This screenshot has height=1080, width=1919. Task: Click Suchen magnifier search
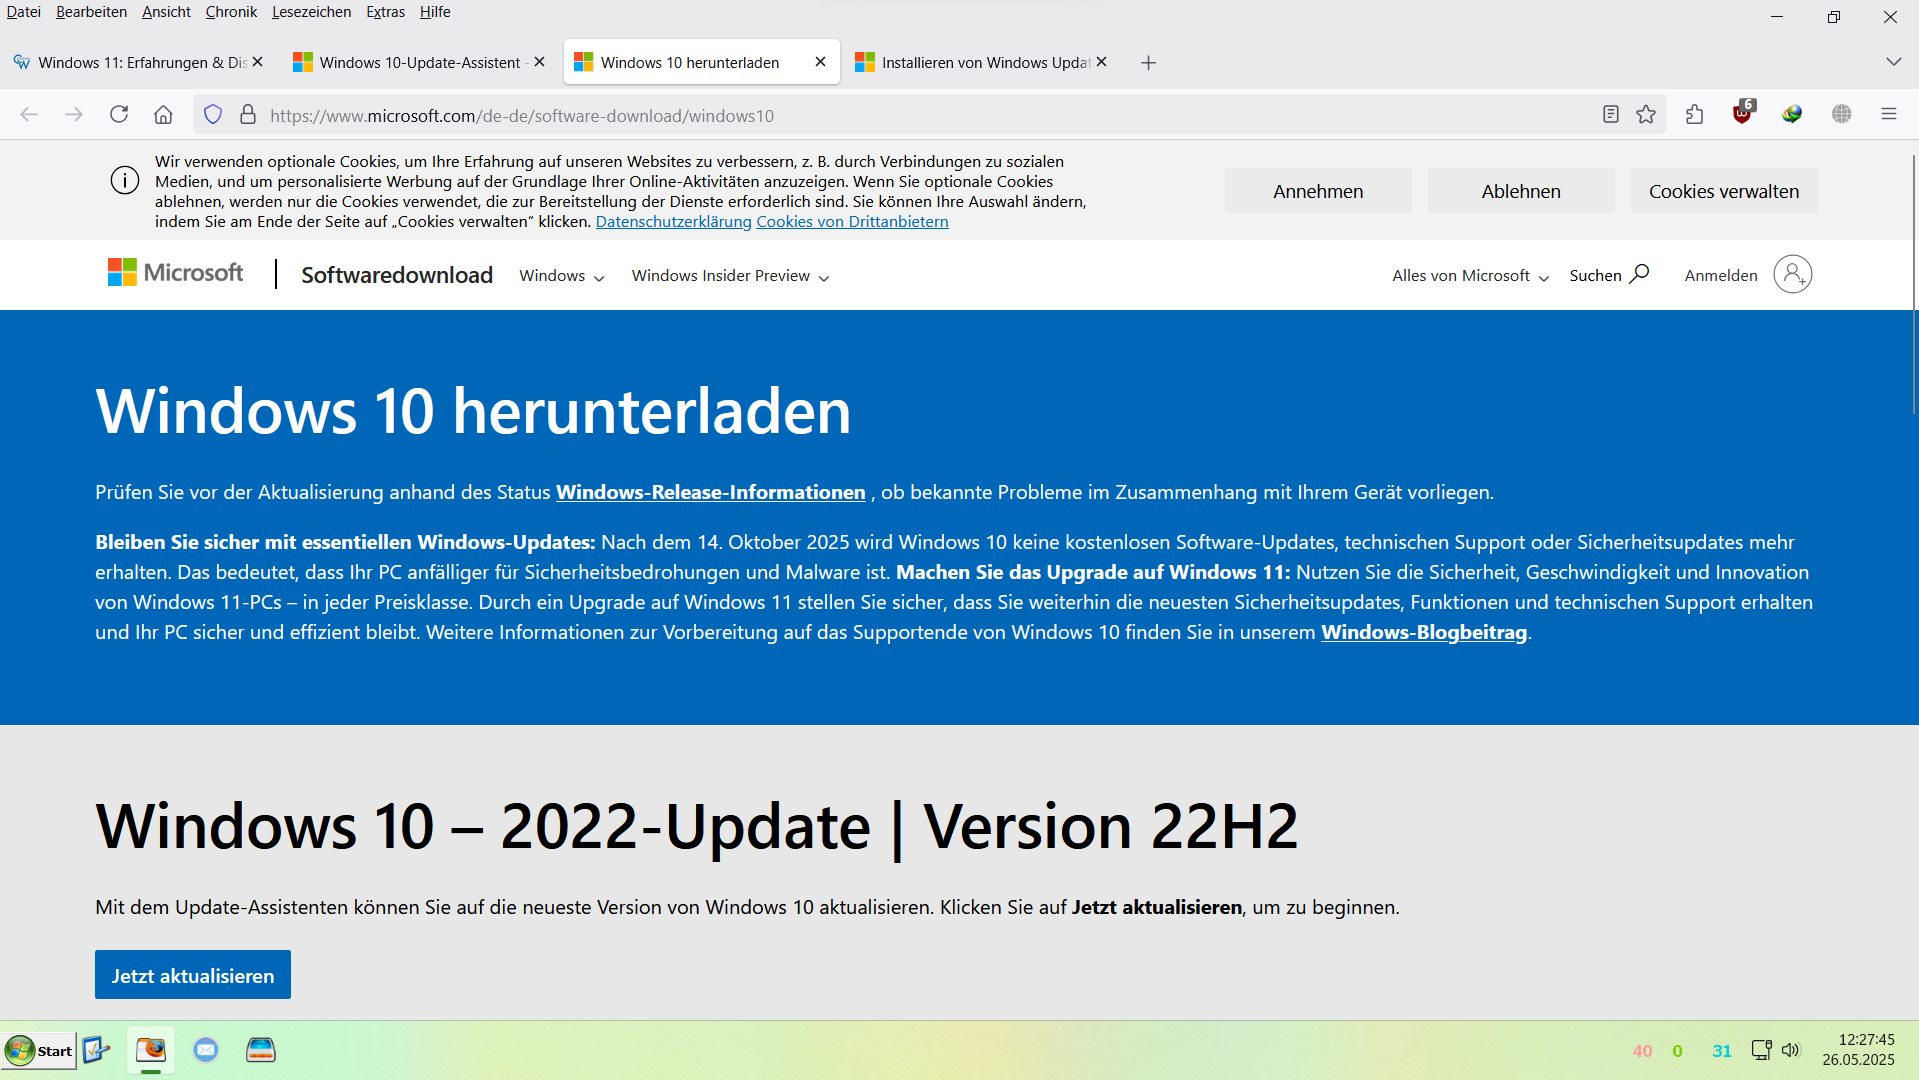tap(1609, 275)
